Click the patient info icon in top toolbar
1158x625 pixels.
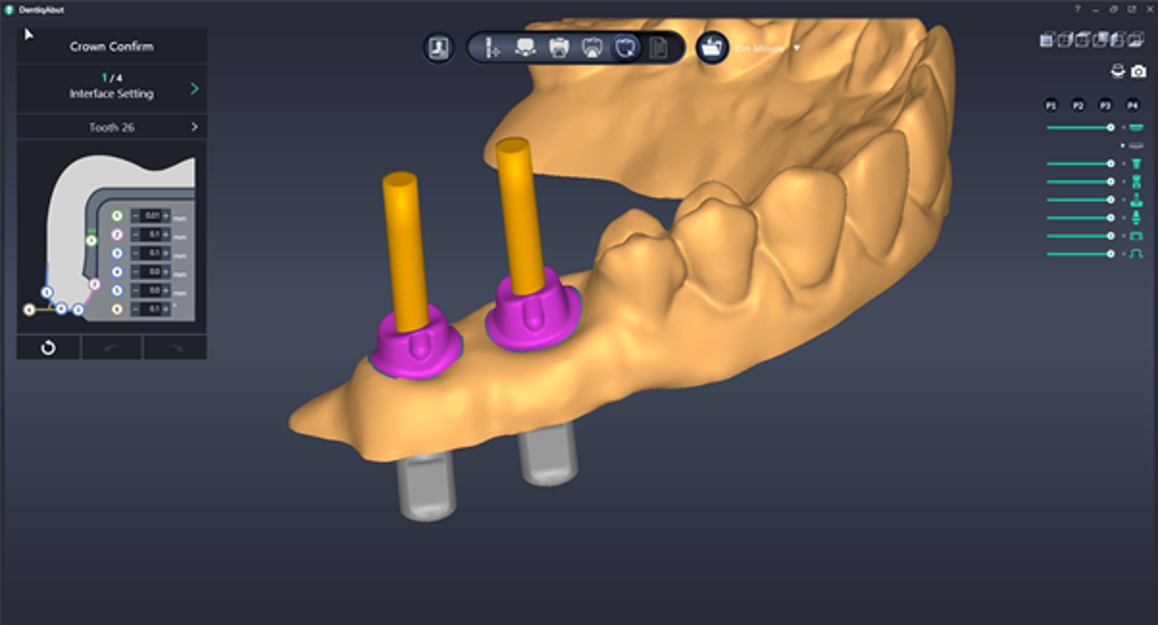coord(438,48)
